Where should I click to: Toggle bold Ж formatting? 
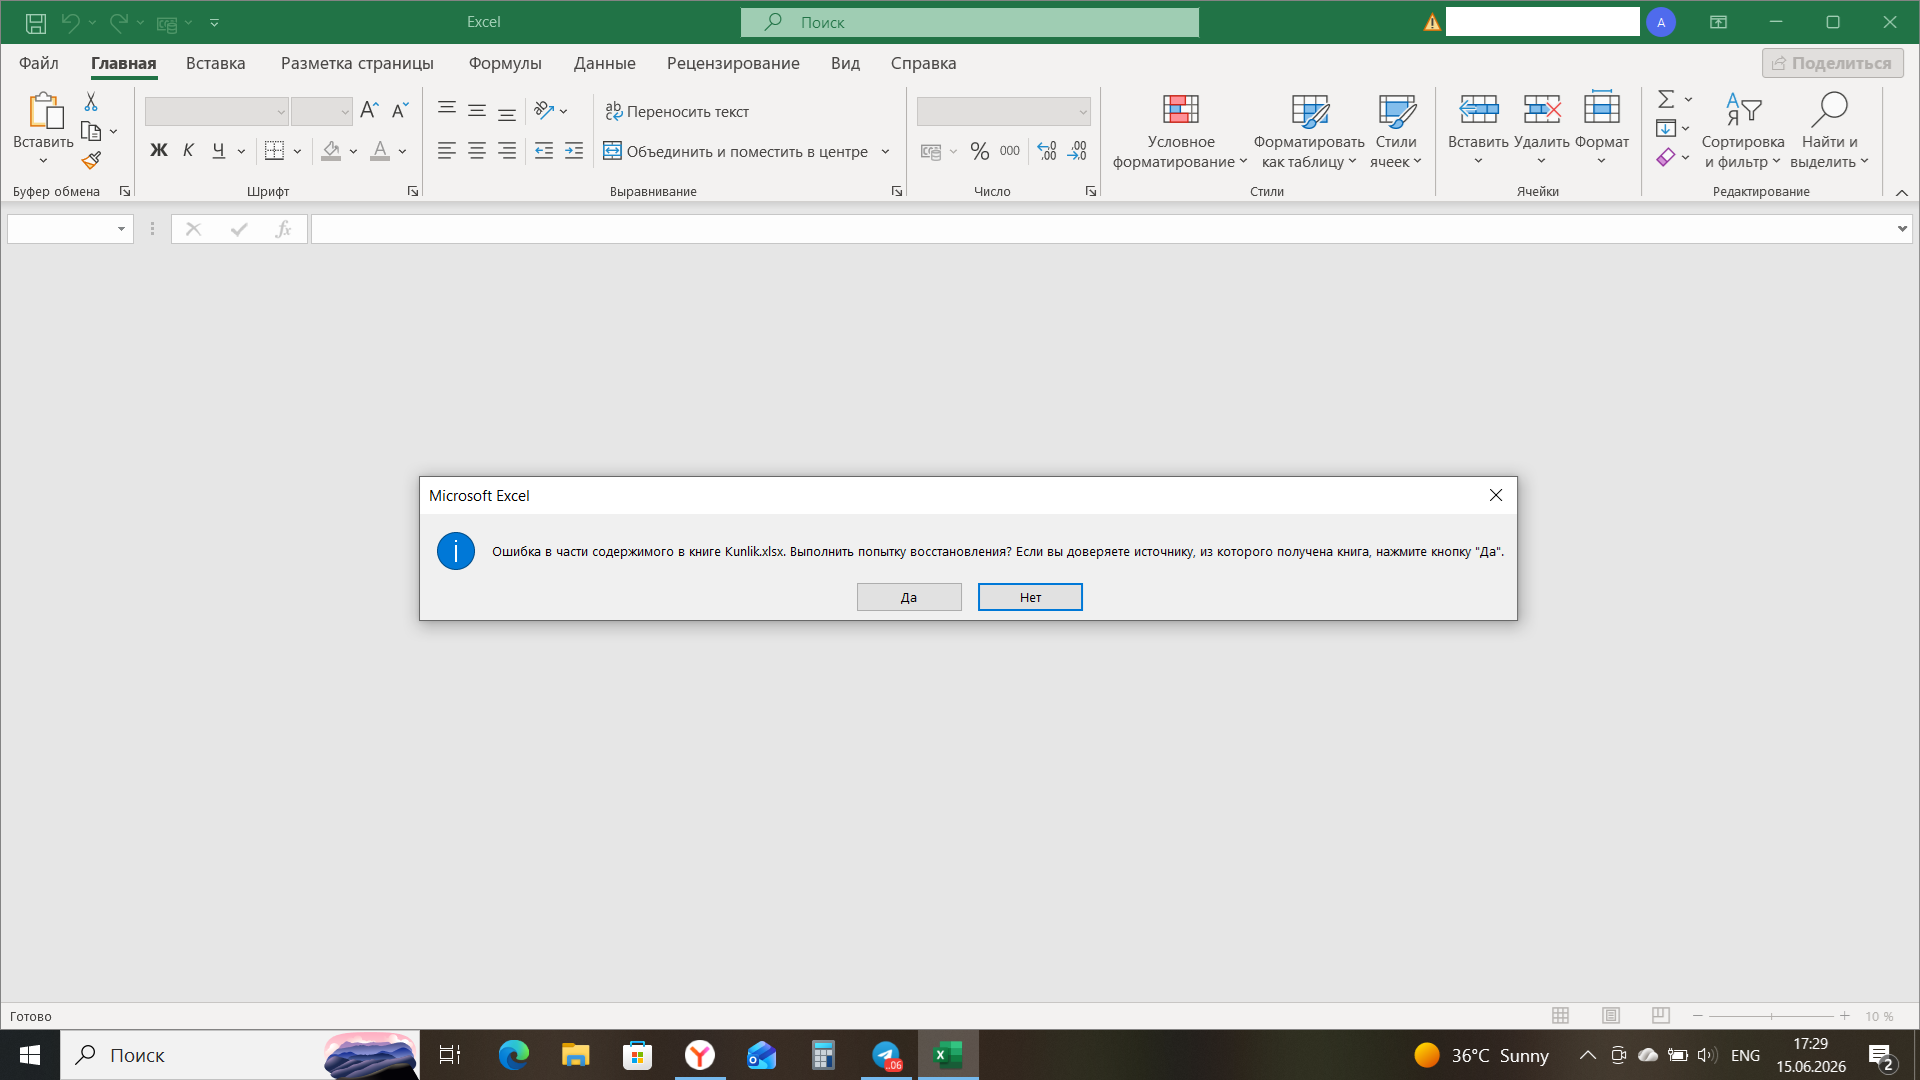tap(159, 151)
